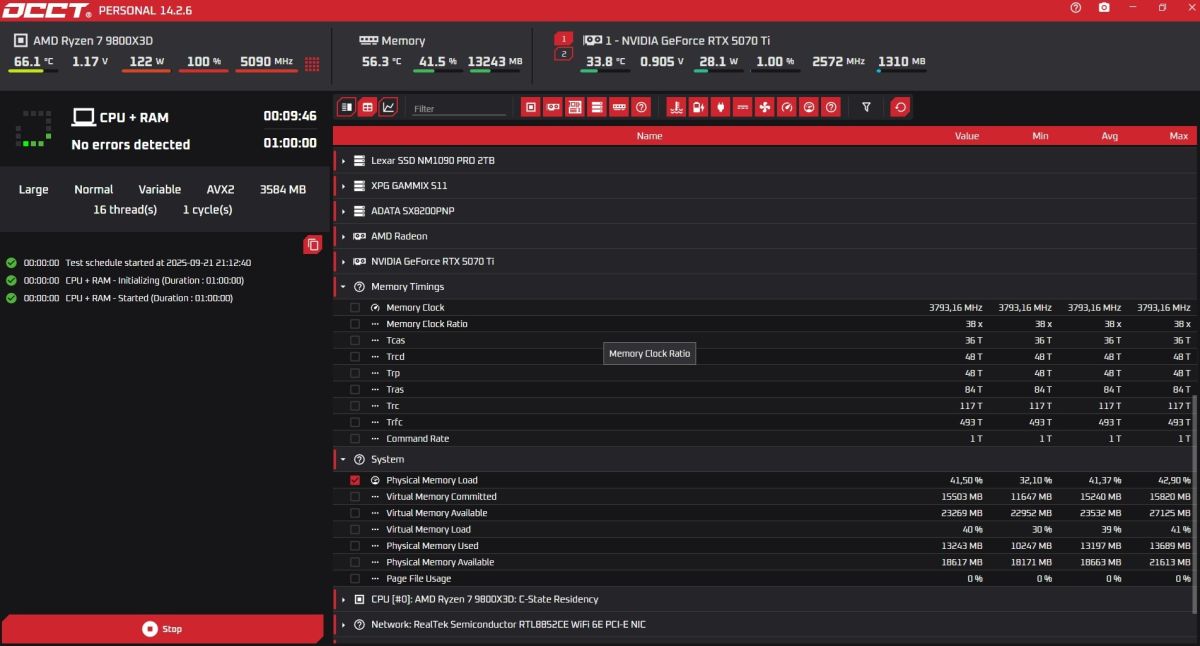
Task: Click the Variable load type setting
Action: tap(160, 190)
